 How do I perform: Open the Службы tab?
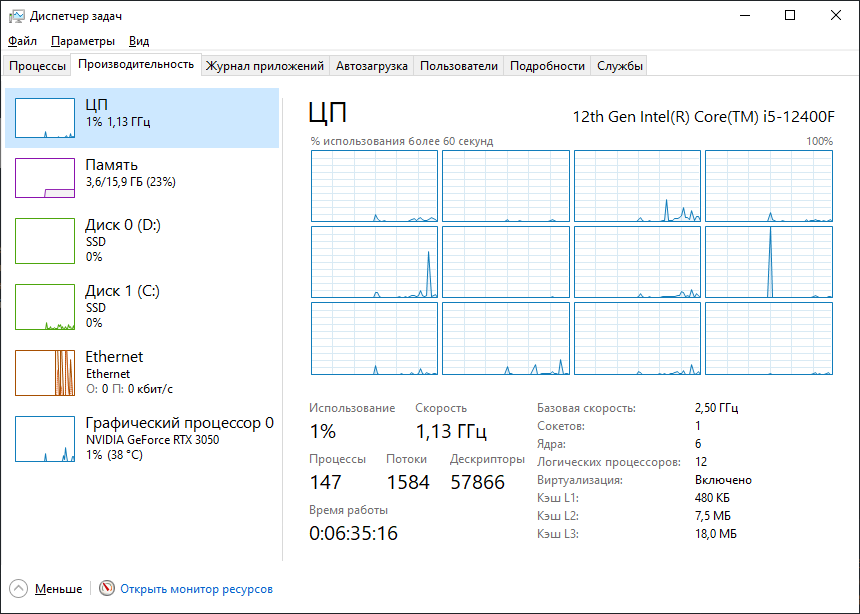620,66
